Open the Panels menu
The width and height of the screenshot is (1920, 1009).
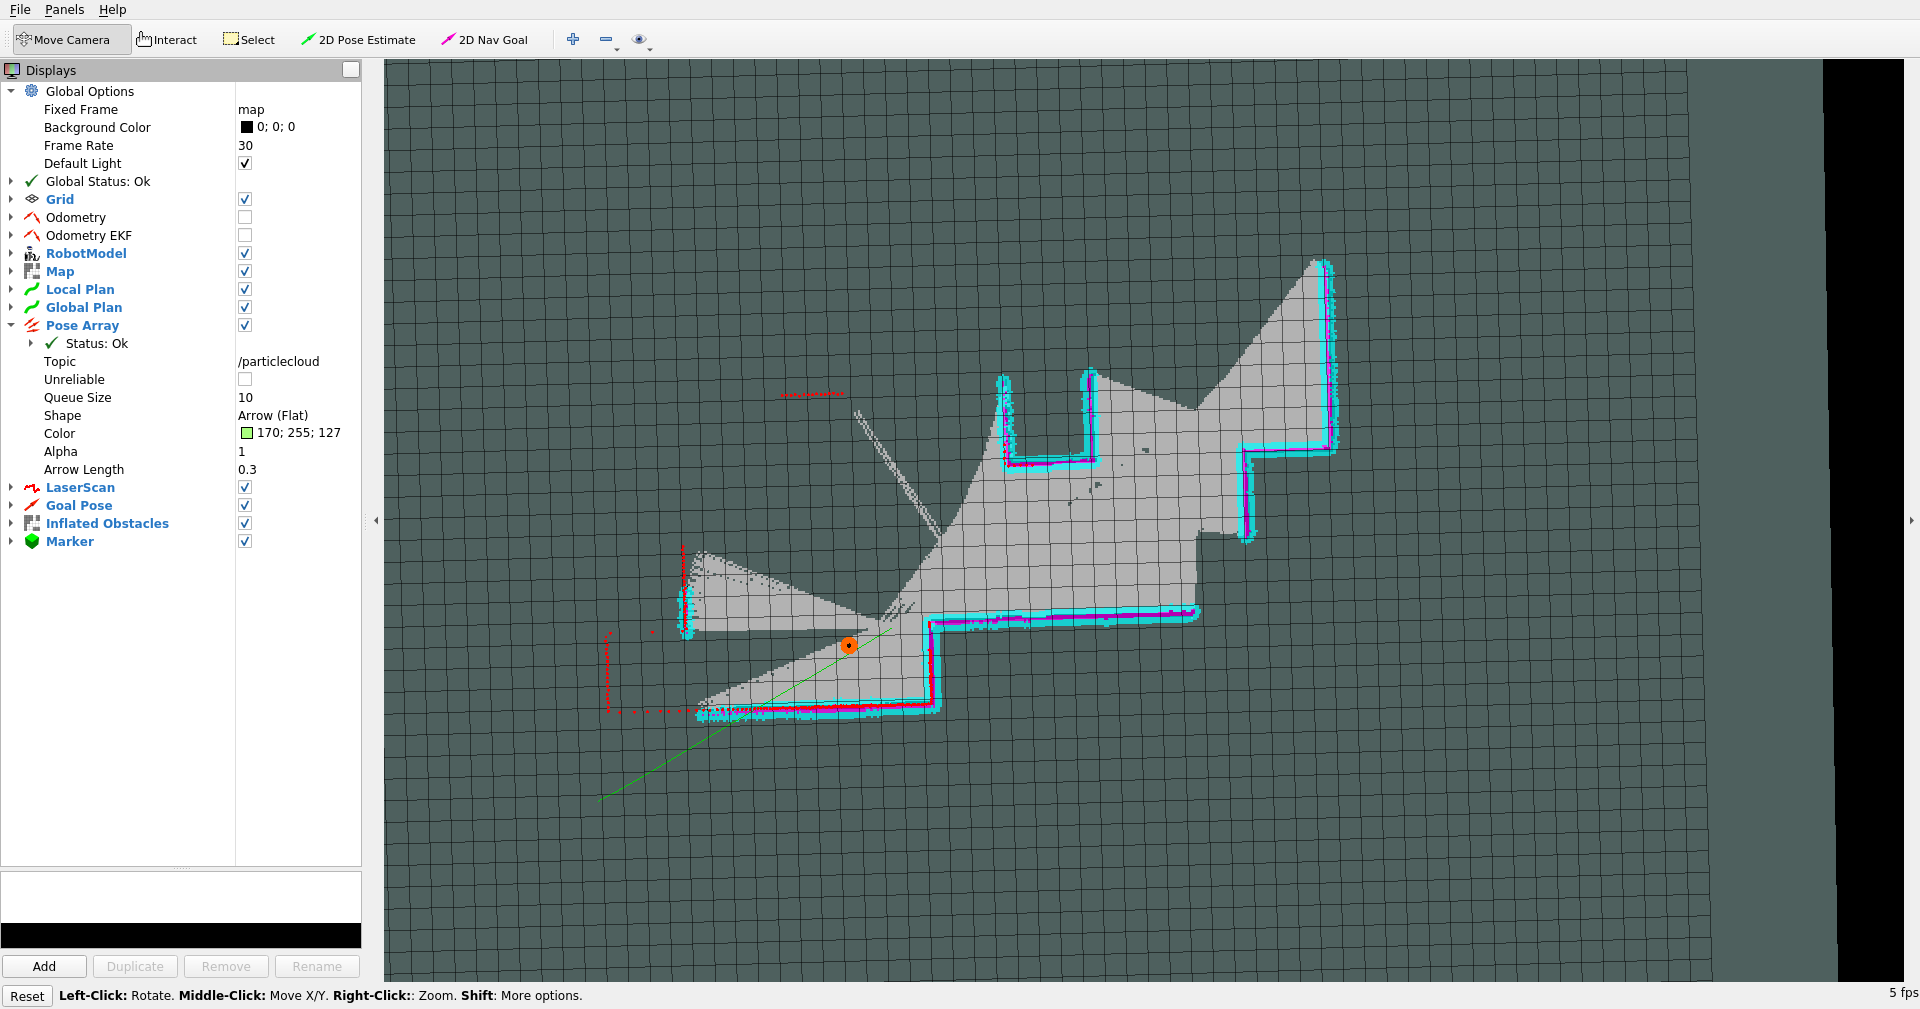[x=64, y=10]
